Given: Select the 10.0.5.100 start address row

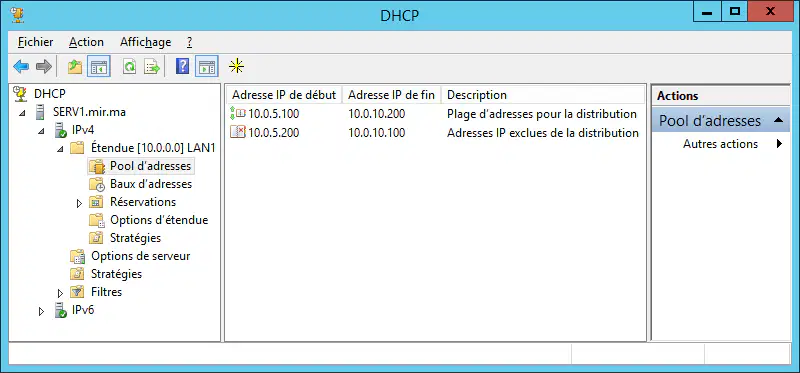Looking at the screenshot, I should (x=273, y=114).
